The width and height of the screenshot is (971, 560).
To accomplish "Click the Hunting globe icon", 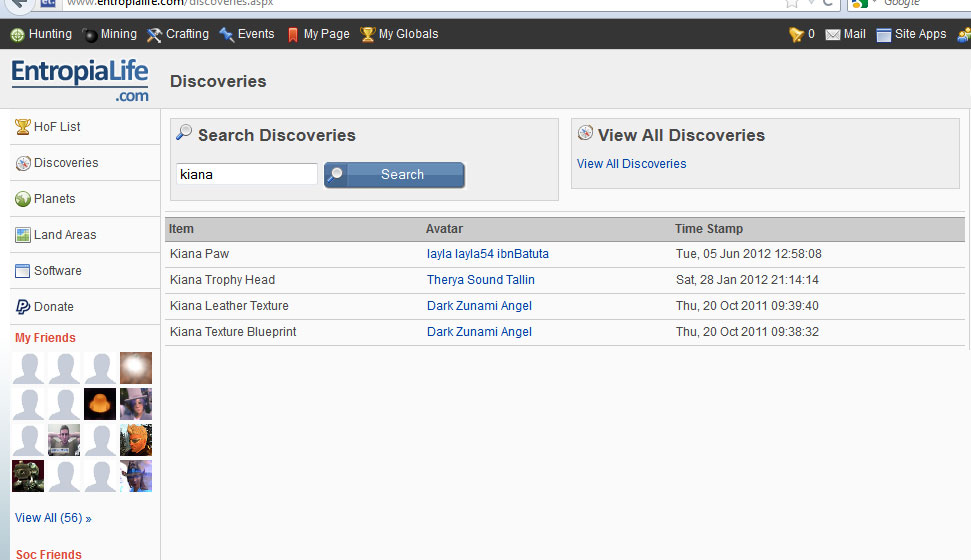I will tap(17, 35).
